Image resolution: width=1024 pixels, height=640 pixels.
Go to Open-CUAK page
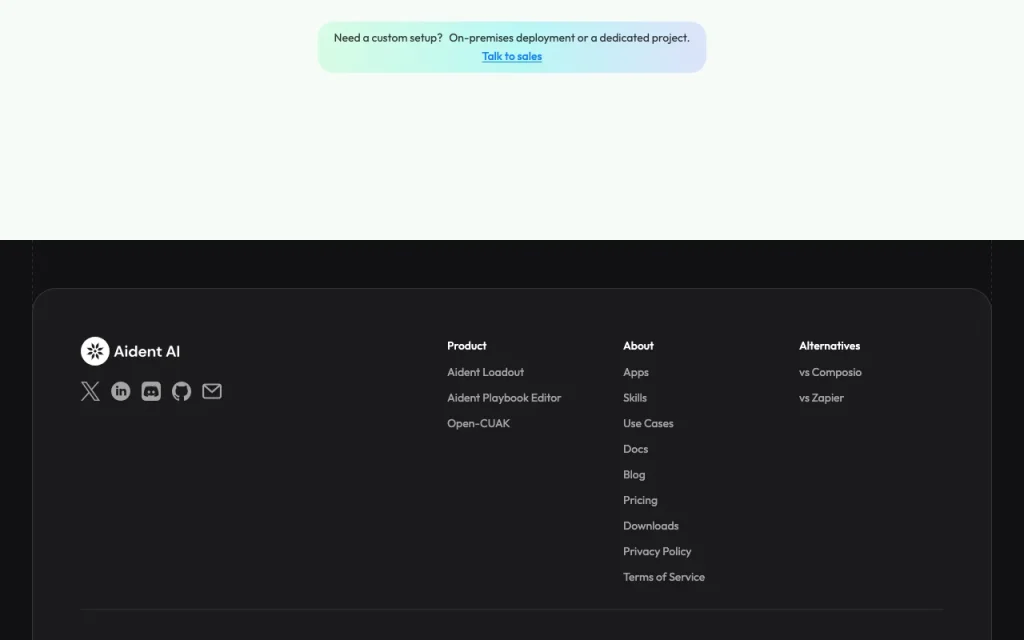pyautogui.click(x=479, y=423)
